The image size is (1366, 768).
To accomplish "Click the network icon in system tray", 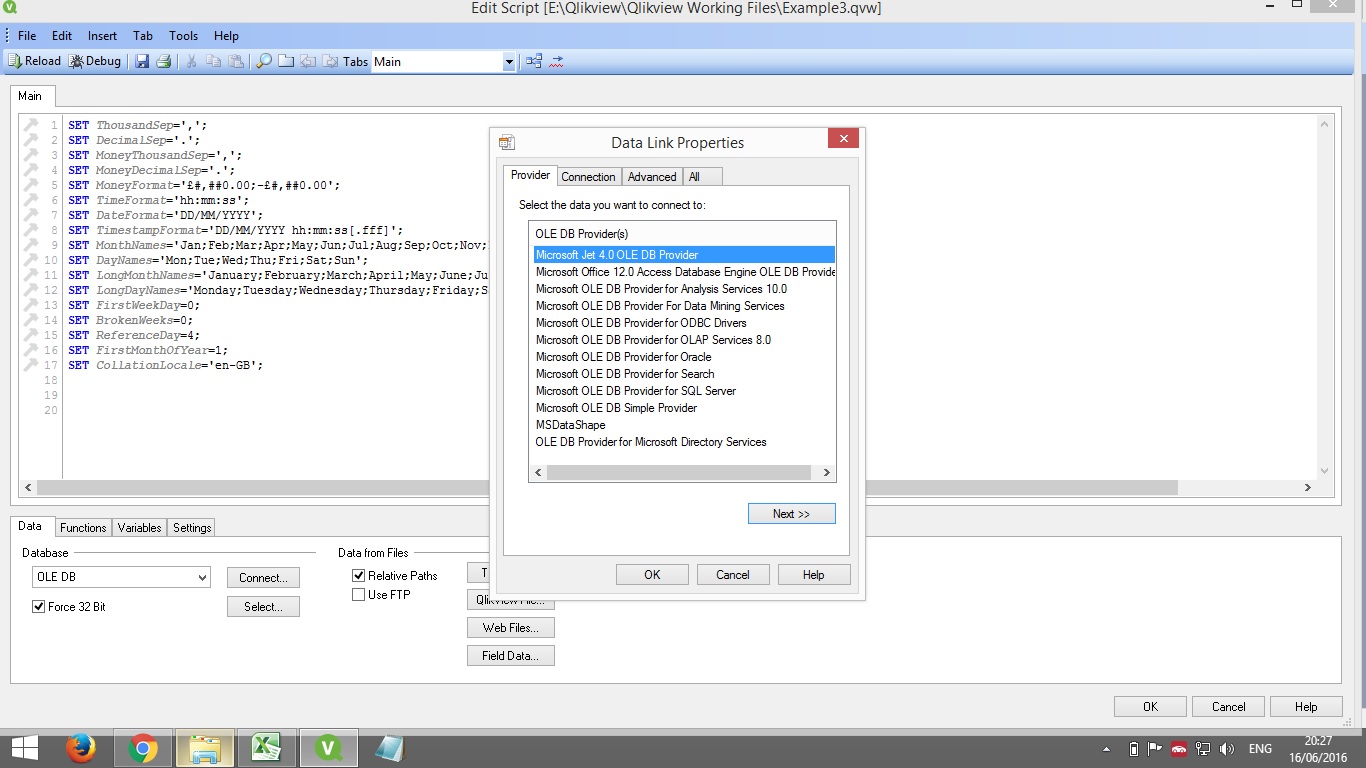I will click(1203, 749).
